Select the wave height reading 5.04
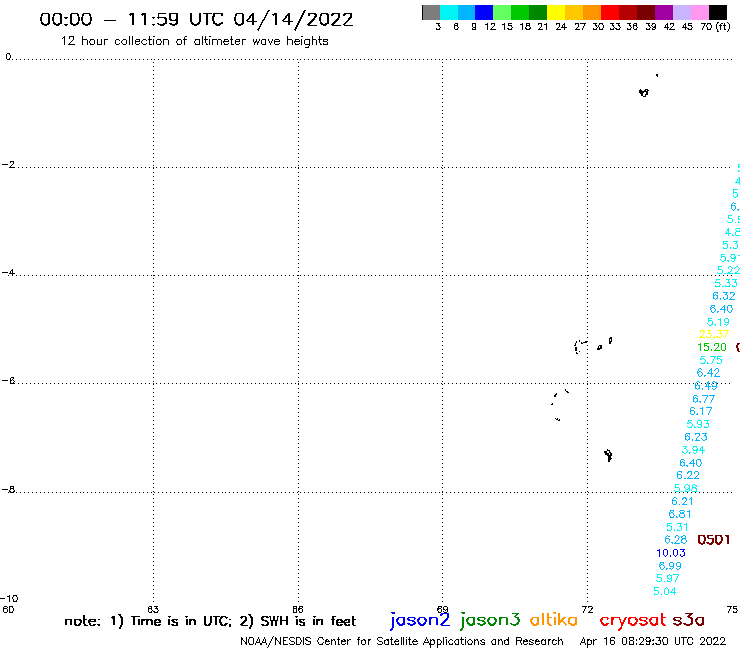The width and height of the screenshot is (740, 650). 664,591
